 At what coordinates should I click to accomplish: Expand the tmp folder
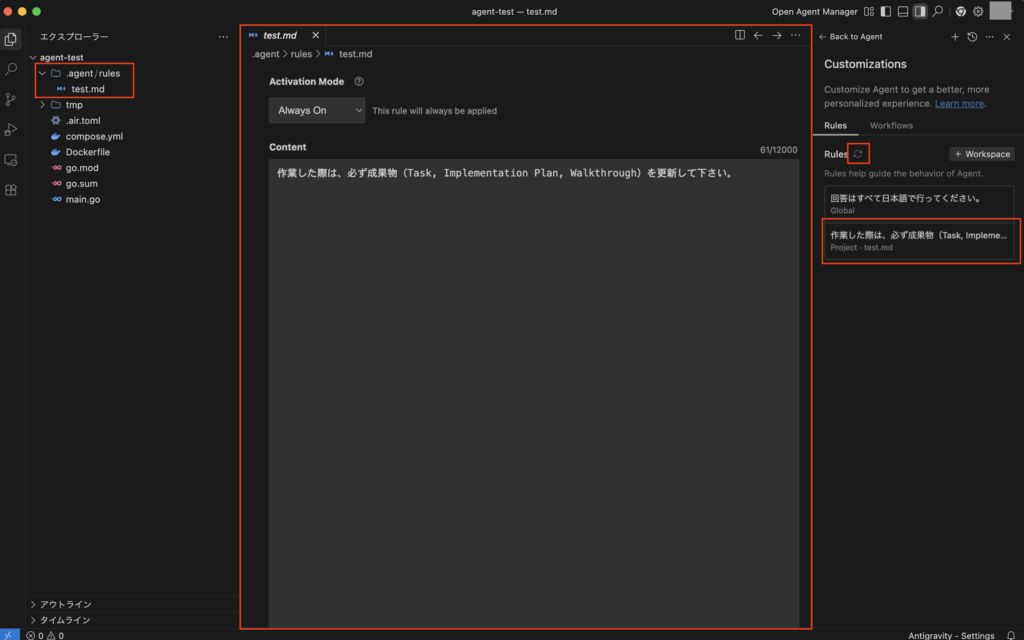pyautogui.click(x=74, y=105)
